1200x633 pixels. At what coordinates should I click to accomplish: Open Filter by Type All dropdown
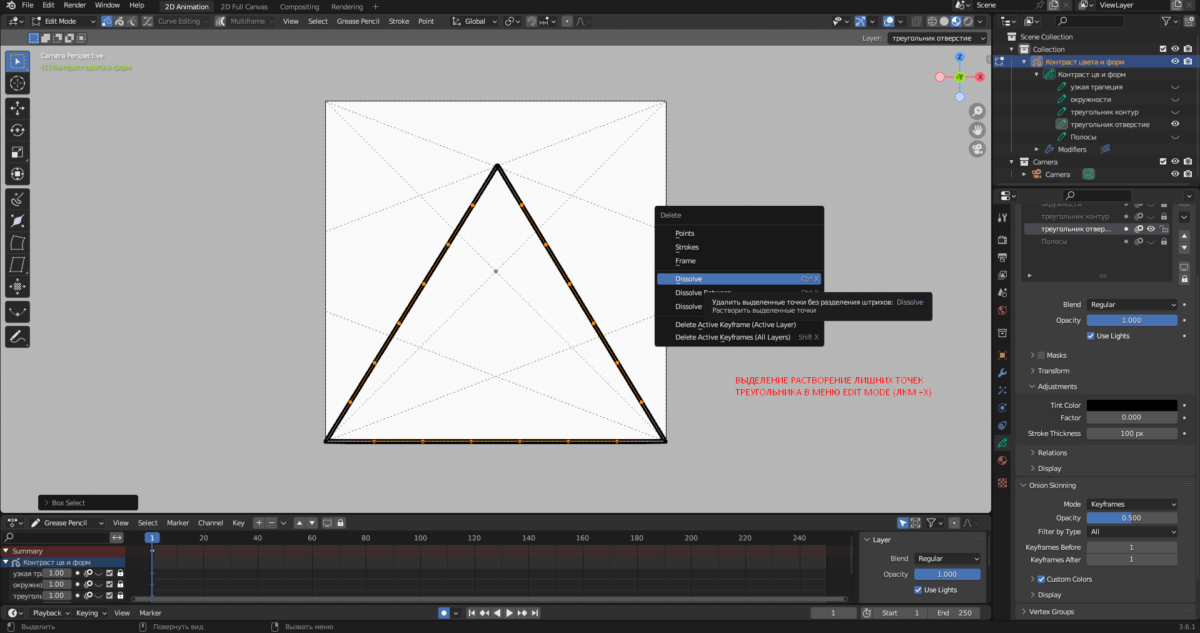click(x=1132, y=532)
